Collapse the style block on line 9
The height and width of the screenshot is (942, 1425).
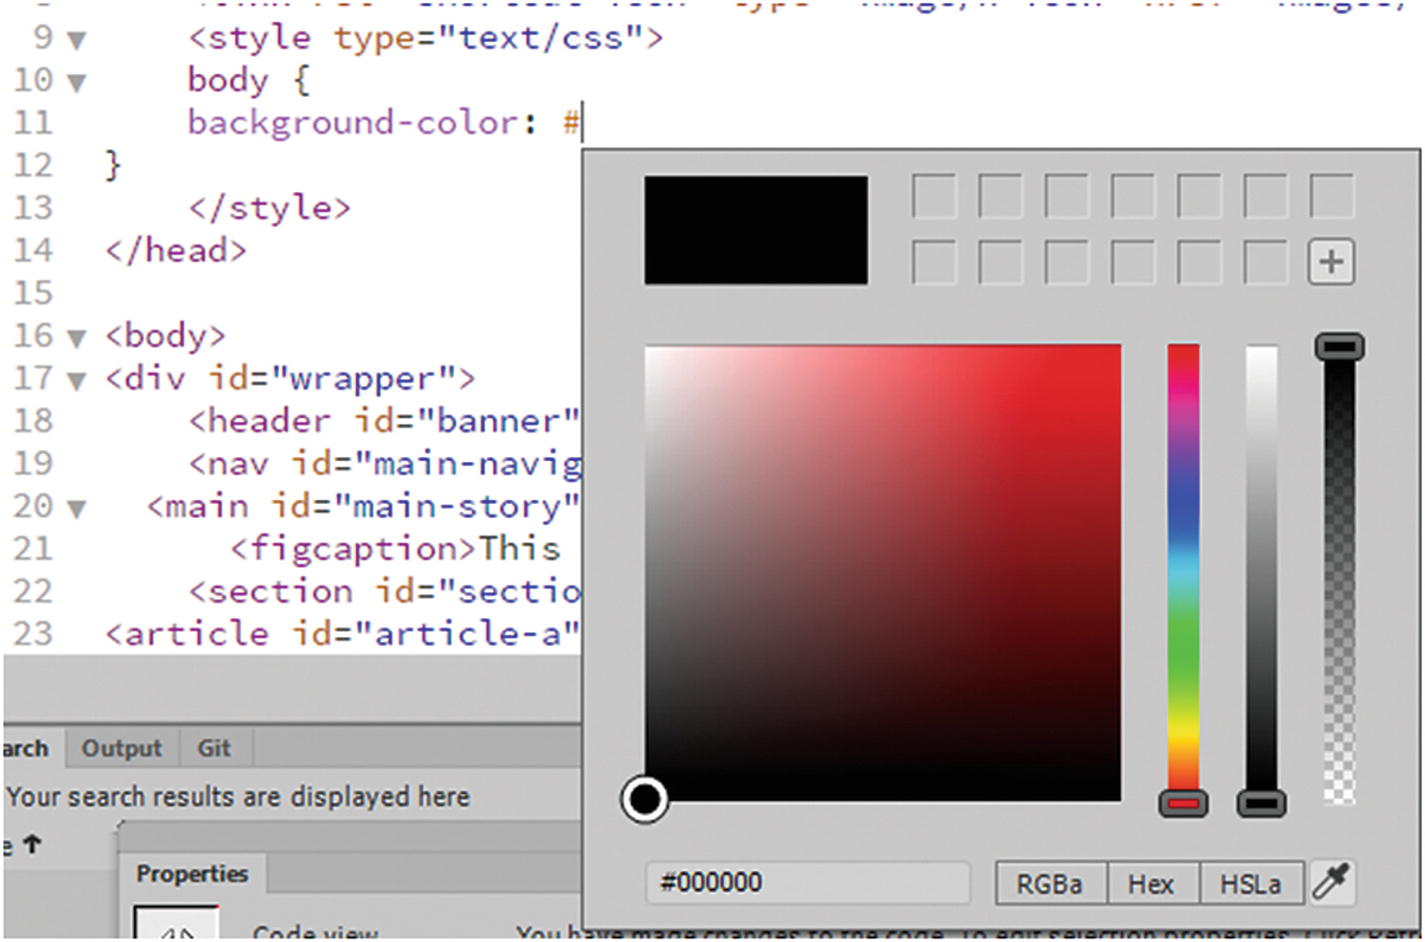(x=74, y=39)
